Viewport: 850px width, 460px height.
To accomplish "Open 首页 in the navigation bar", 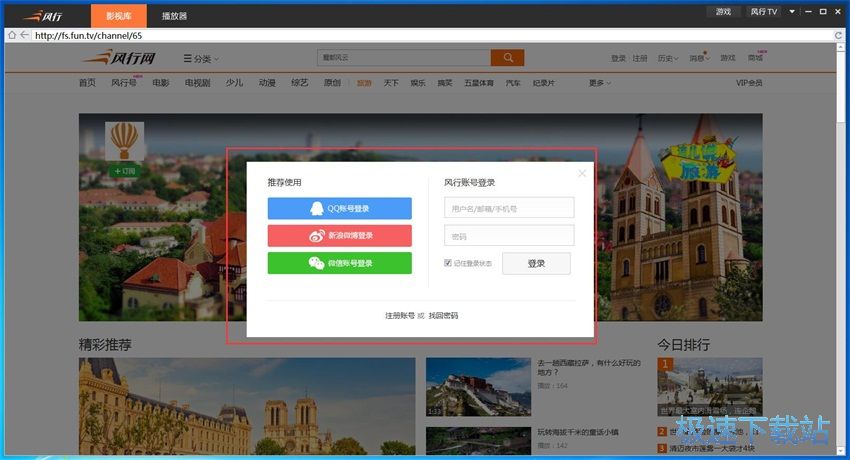I will point(87,83).
